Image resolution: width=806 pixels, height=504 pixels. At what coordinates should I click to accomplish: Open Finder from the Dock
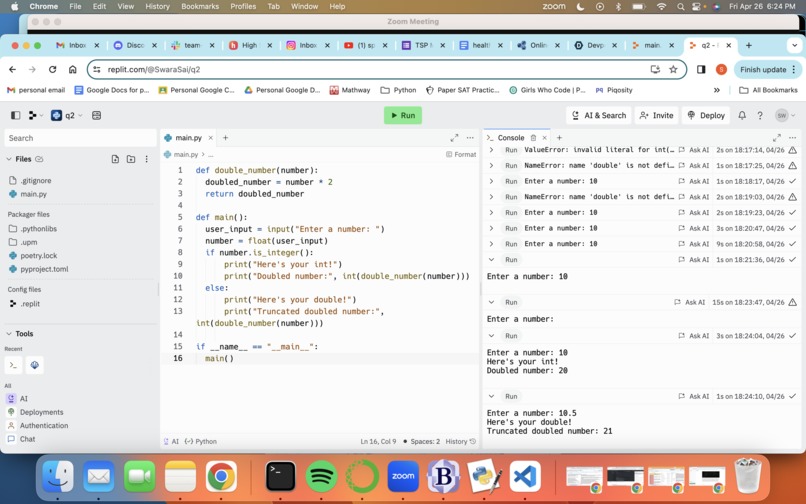(x=58, y=476)
